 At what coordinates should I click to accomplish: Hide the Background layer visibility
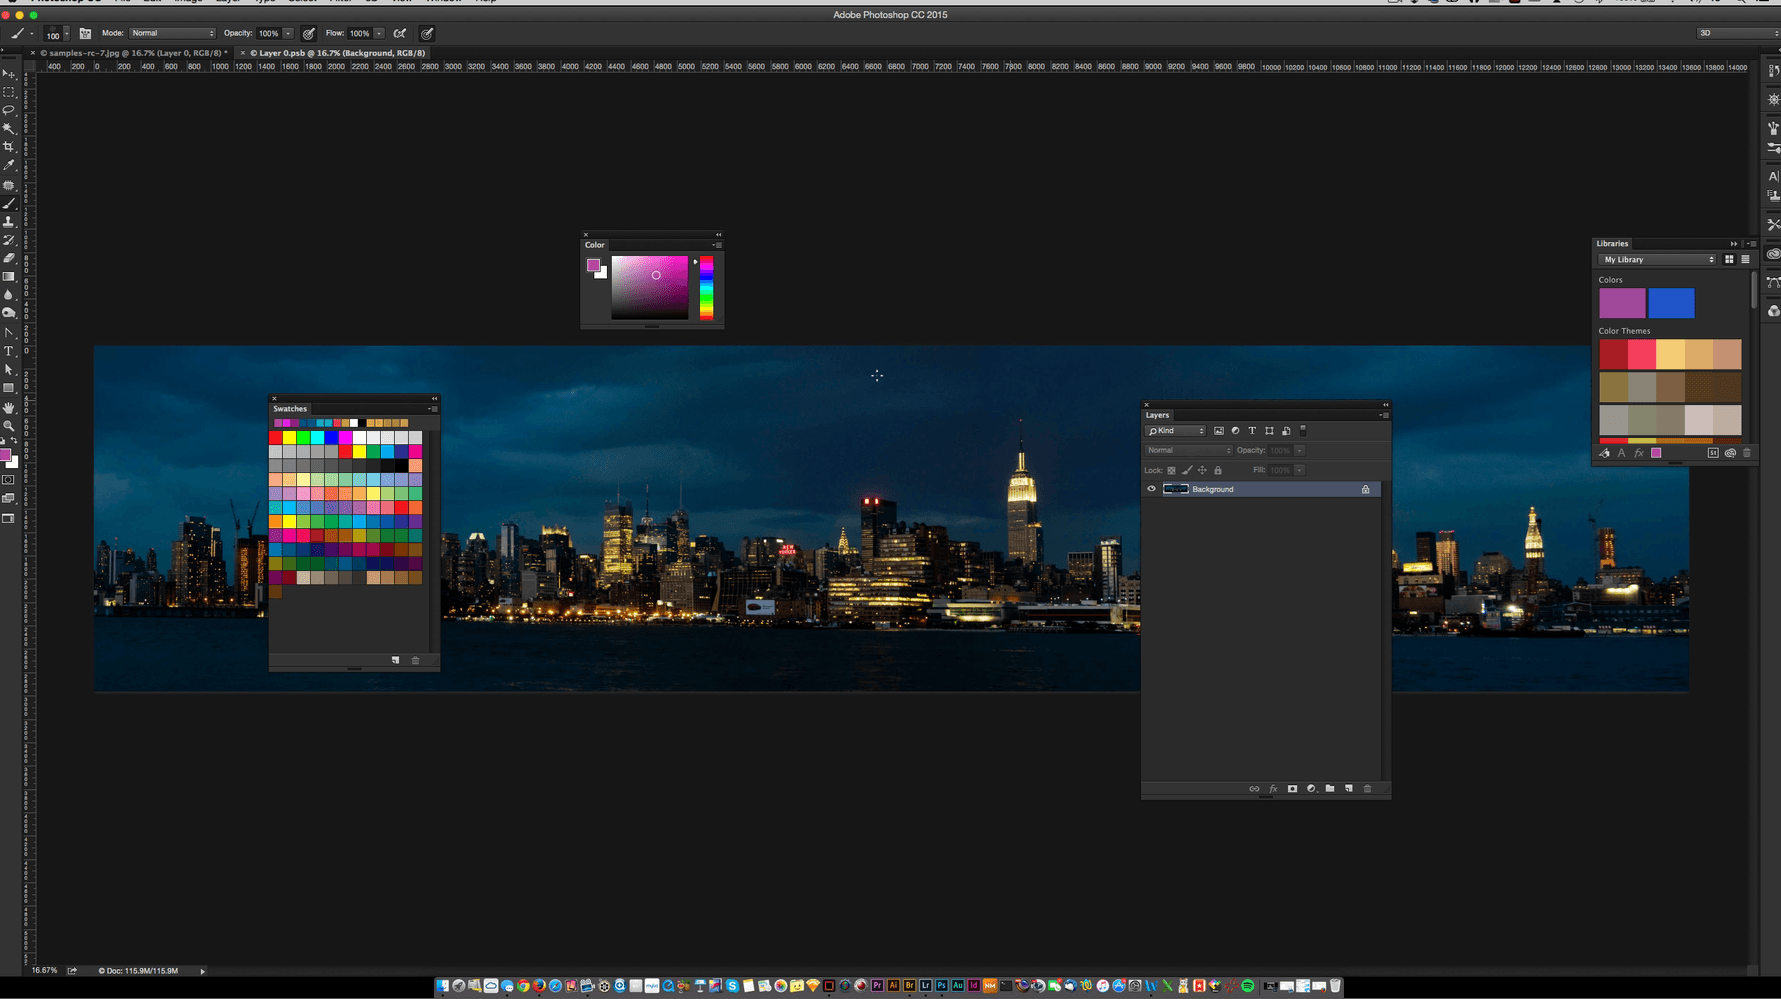point(1152,488)
